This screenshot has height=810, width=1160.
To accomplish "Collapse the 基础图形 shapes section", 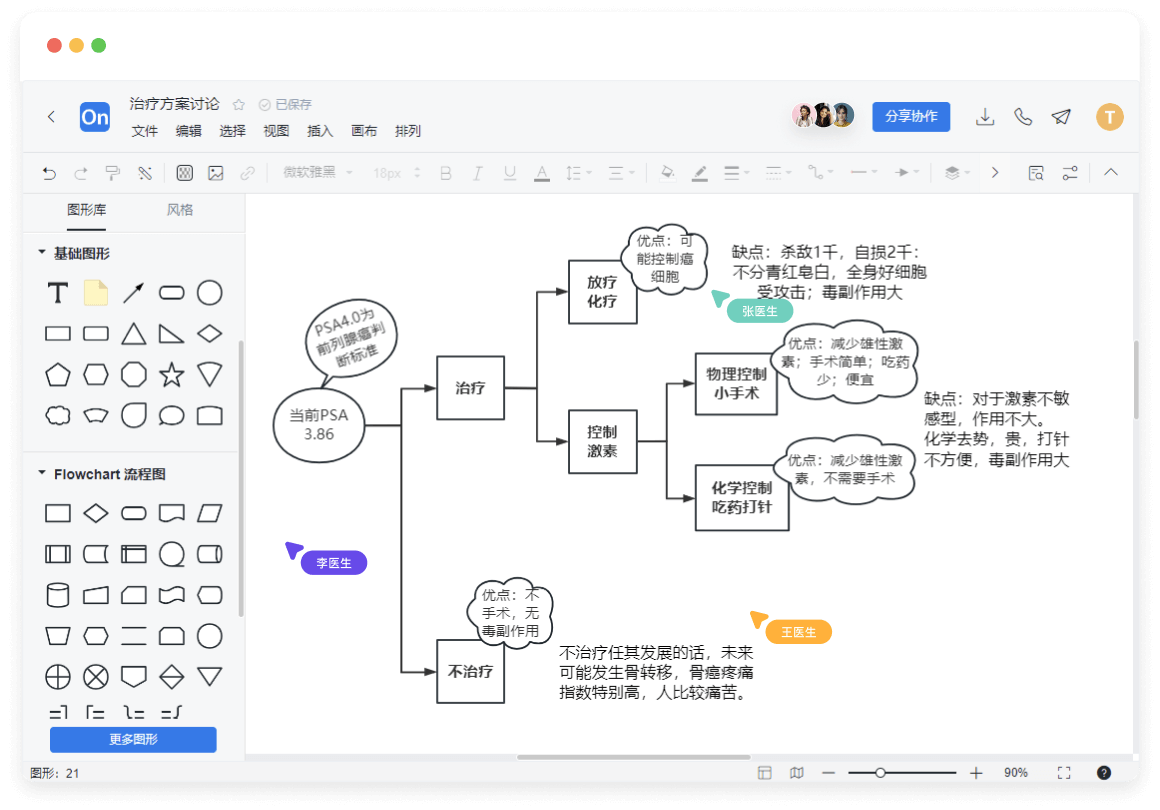I will [42, 253].
